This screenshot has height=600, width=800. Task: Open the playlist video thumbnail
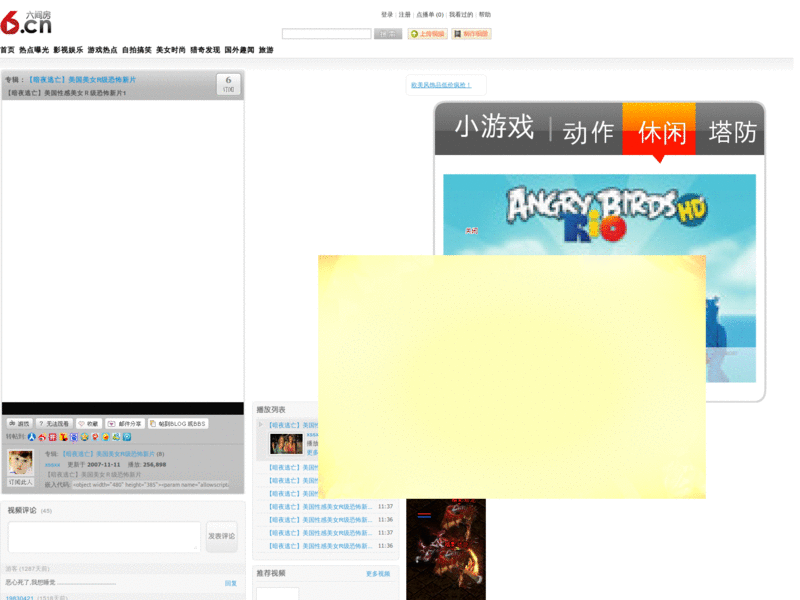point(286,444)
